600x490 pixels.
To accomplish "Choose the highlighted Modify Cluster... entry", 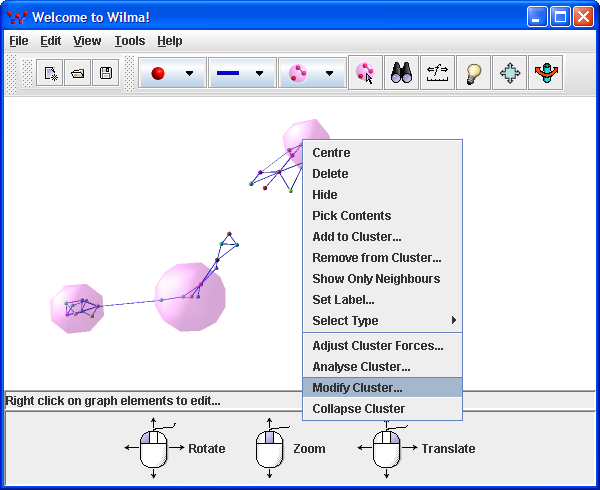I will (x=383, y=388).
